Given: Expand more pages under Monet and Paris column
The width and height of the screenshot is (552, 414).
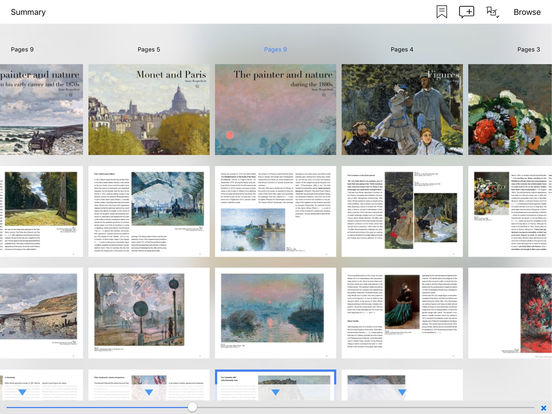Looking at the screenshot, I should pyautogui.click(x=149, y=392).
